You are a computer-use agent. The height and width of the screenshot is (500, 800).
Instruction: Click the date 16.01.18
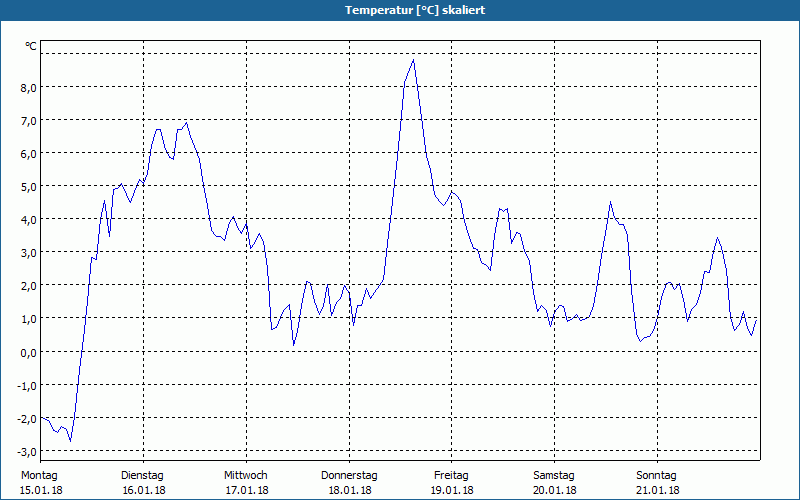[x=144, y=490]
